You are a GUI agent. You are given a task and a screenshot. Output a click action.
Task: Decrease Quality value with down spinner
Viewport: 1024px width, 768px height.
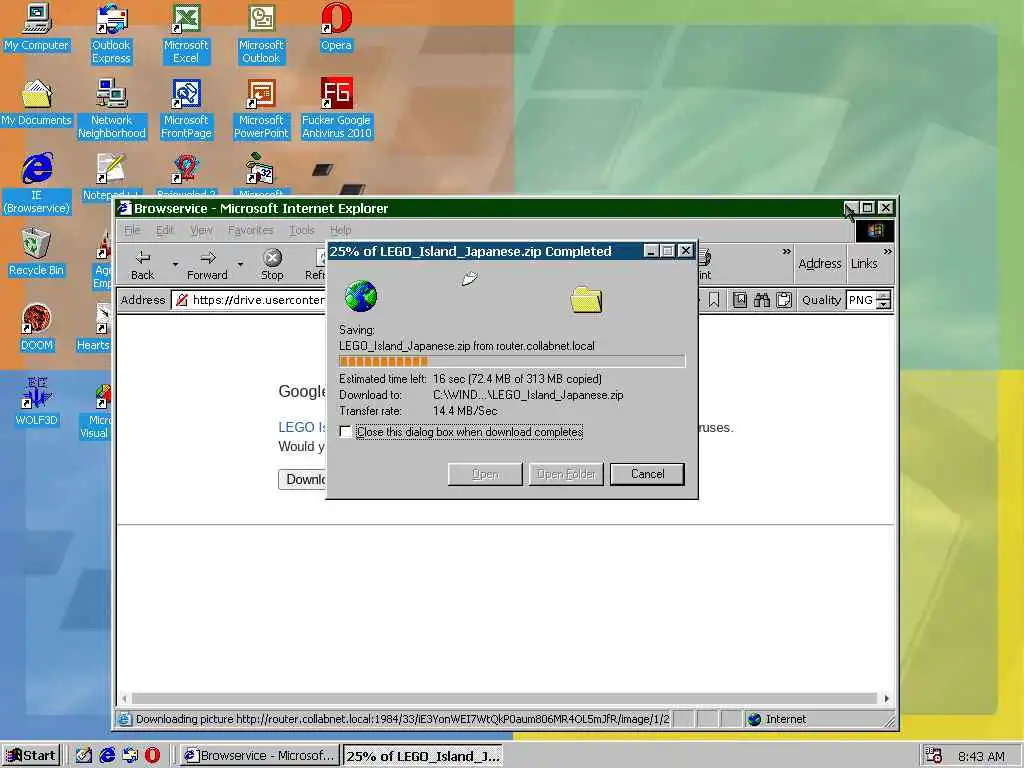[x=884, y=305]
